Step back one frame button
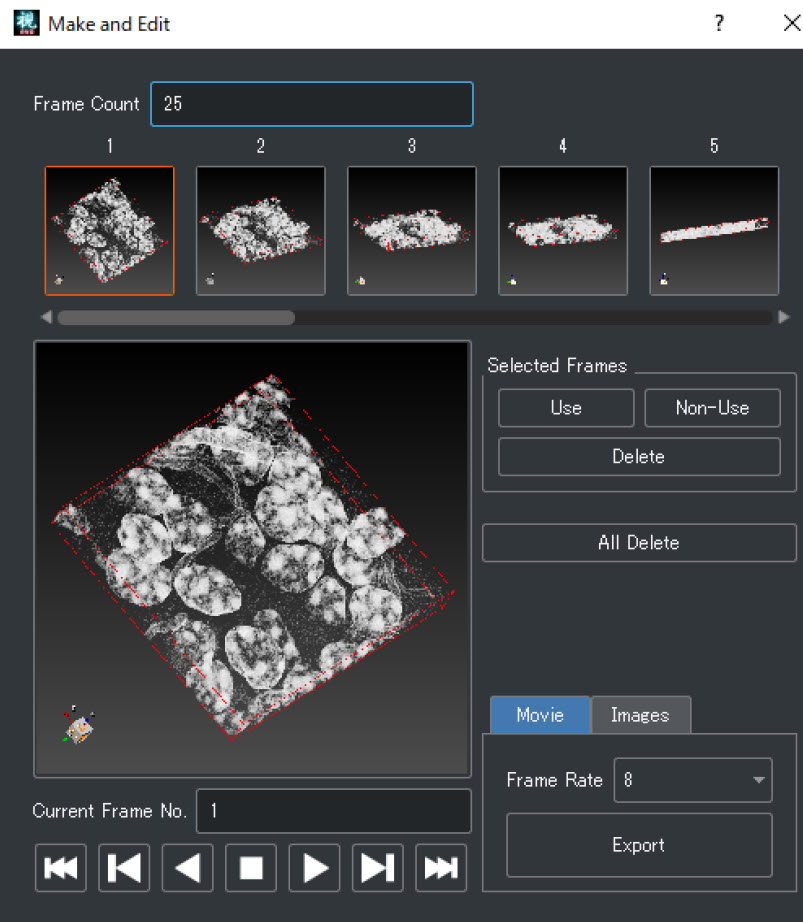803x922 pixels. [x=124, y=867]
